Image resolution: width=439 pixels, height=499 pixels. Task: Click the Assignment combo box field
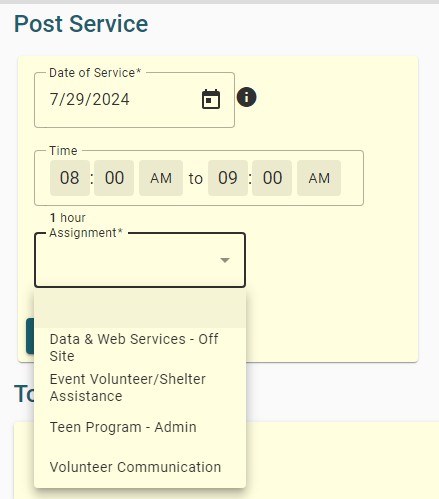(140, 260)
